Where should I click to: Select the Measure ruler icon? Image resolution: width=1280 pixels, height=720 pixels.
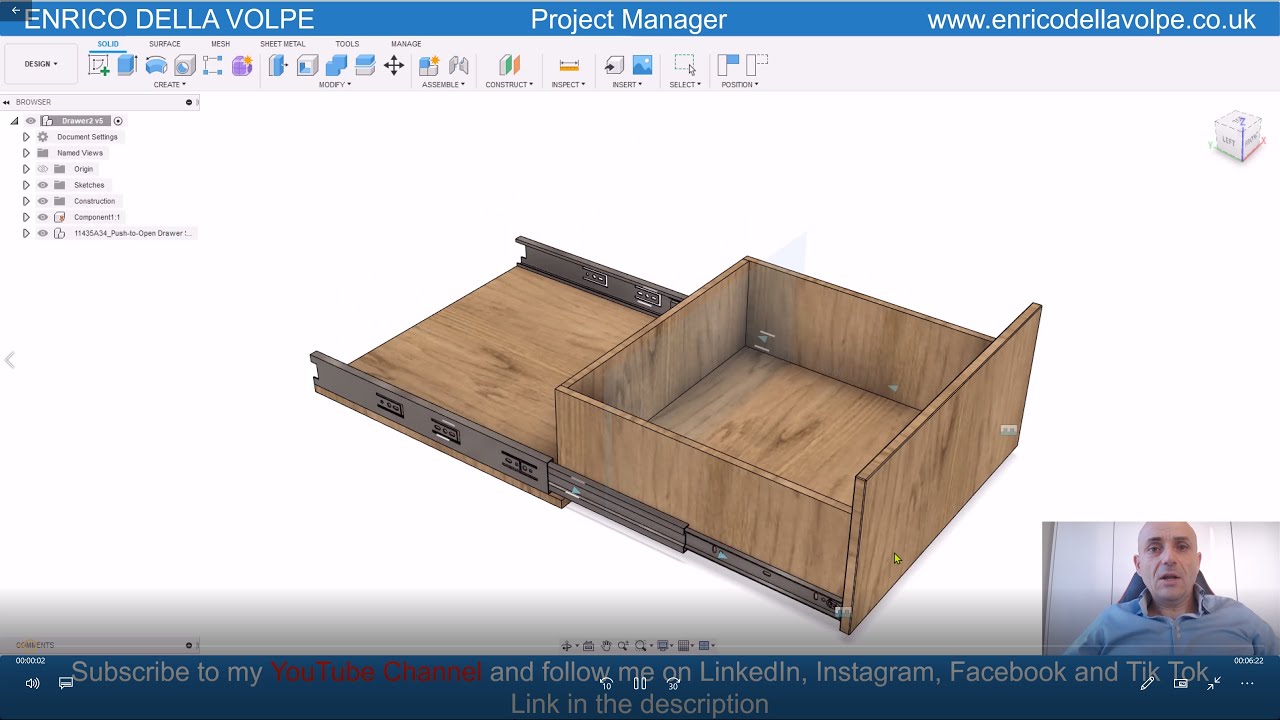point(569,66)
